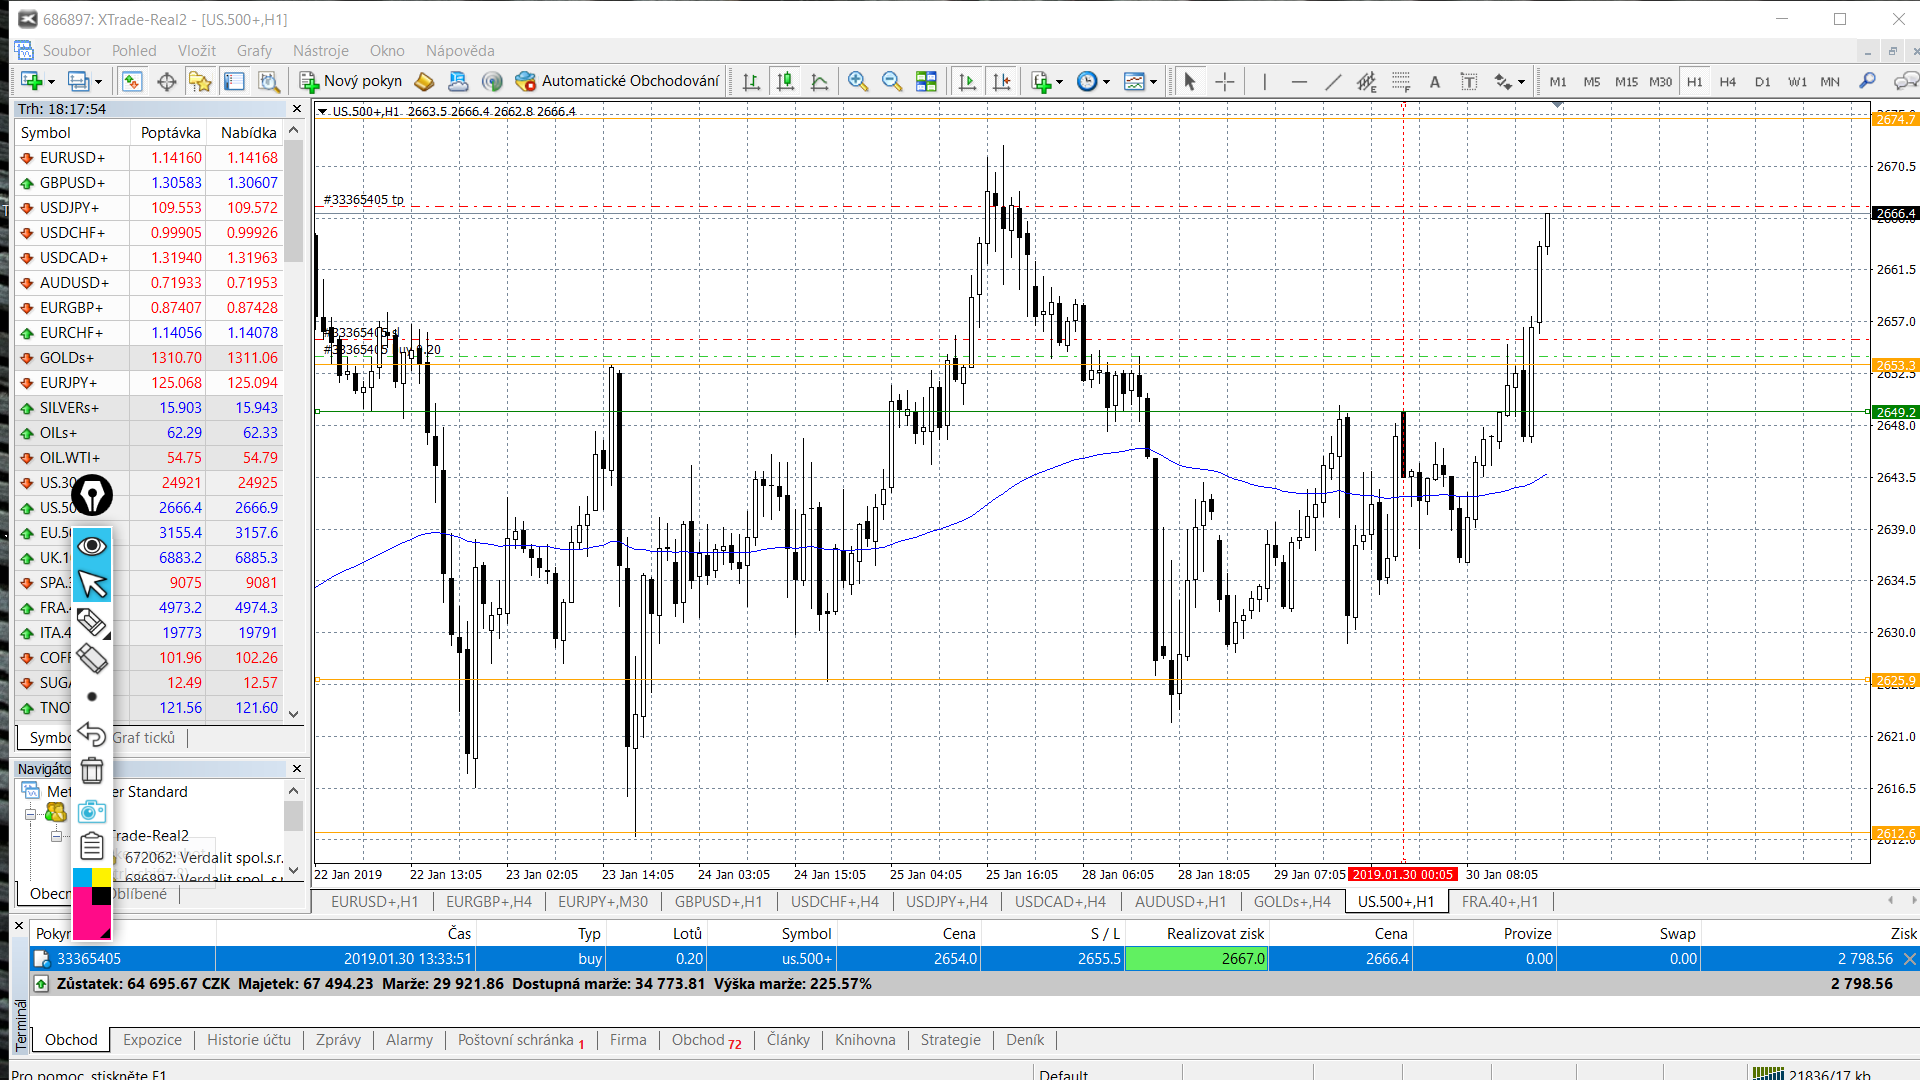The image size is (1920, 1080).
Task: Zoom in on the chart
Action: point(857,82)
